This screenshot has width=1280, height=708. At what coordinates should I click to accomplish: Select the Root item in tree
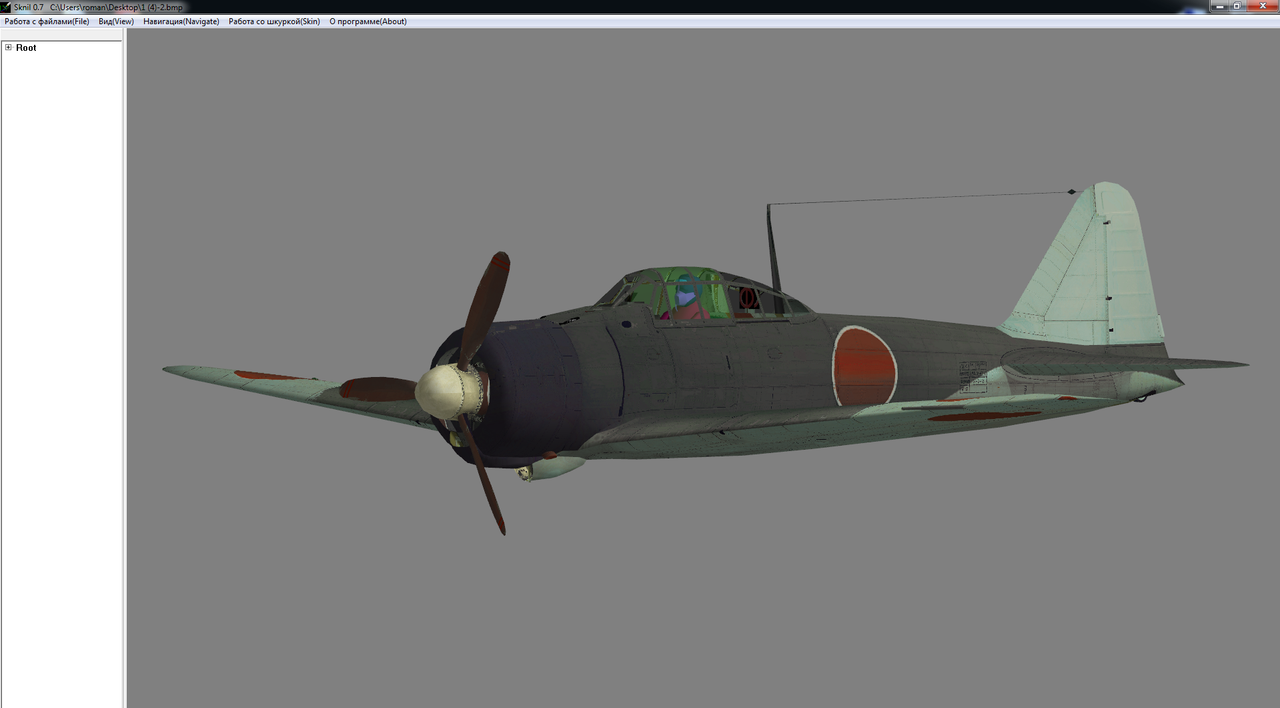pos(26,48)
